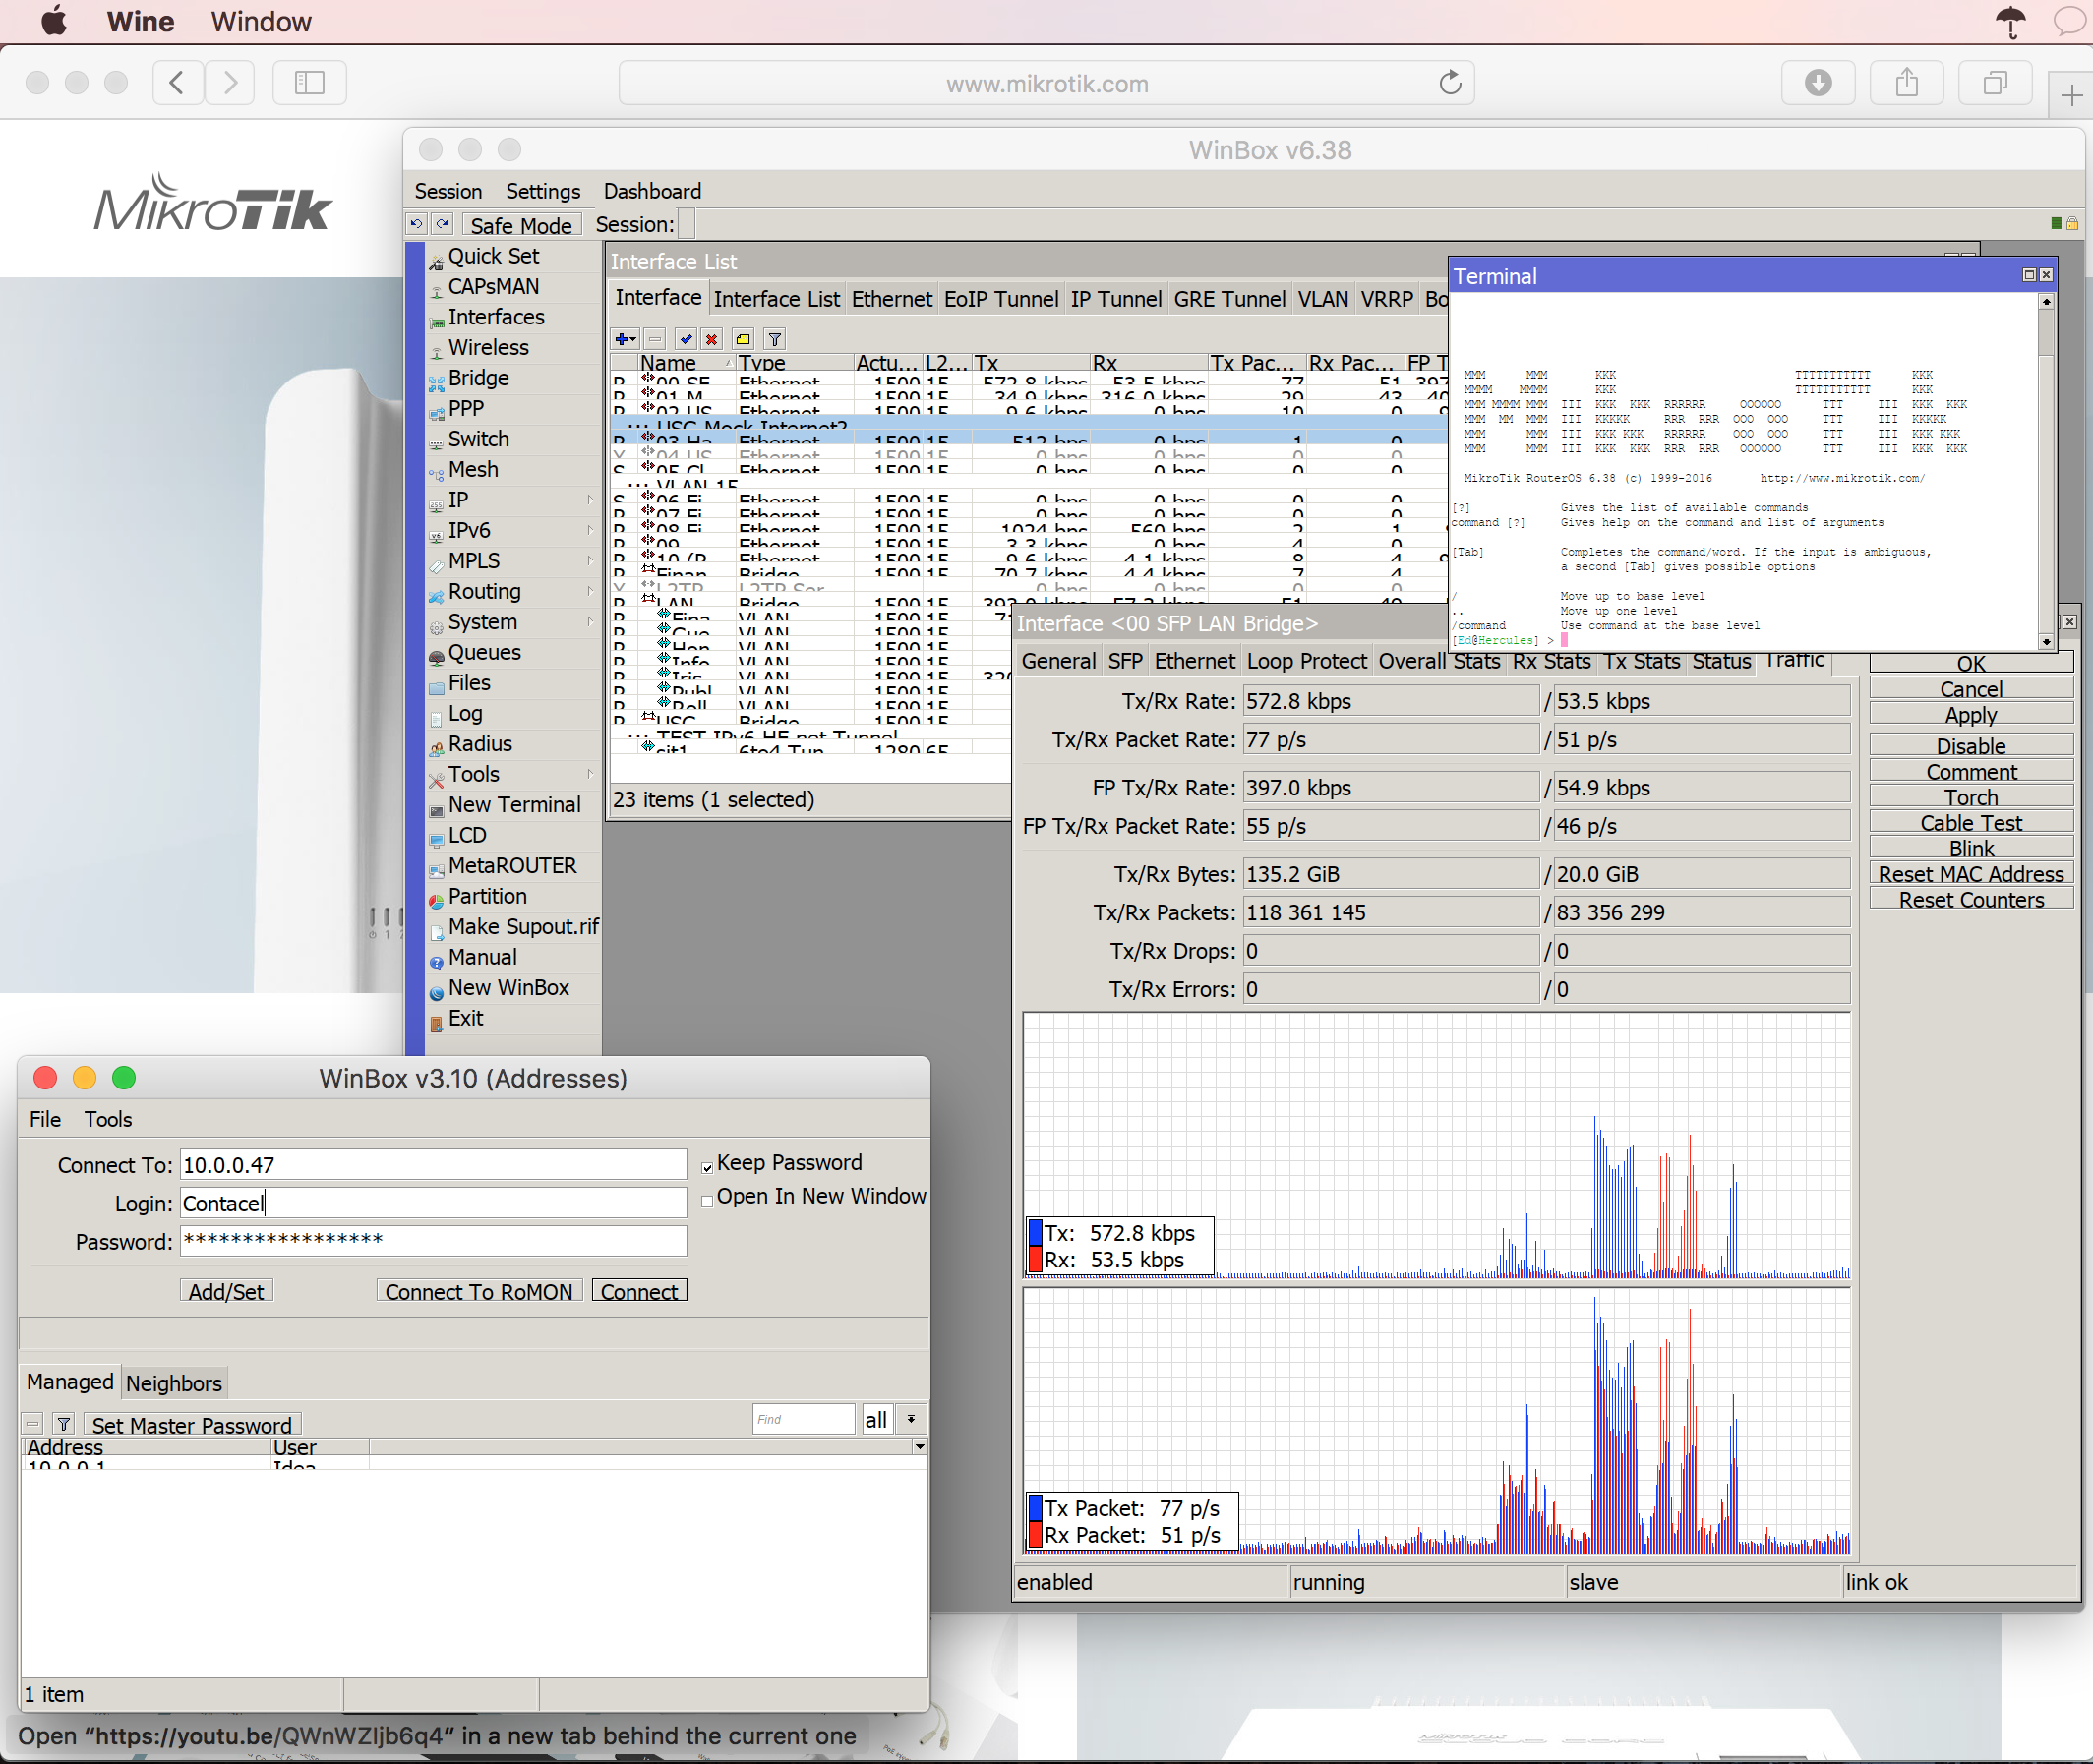2093x1764 pixels.
Task: Open the dropdown arrow on the add button
Action: click(x=634, y=340)
